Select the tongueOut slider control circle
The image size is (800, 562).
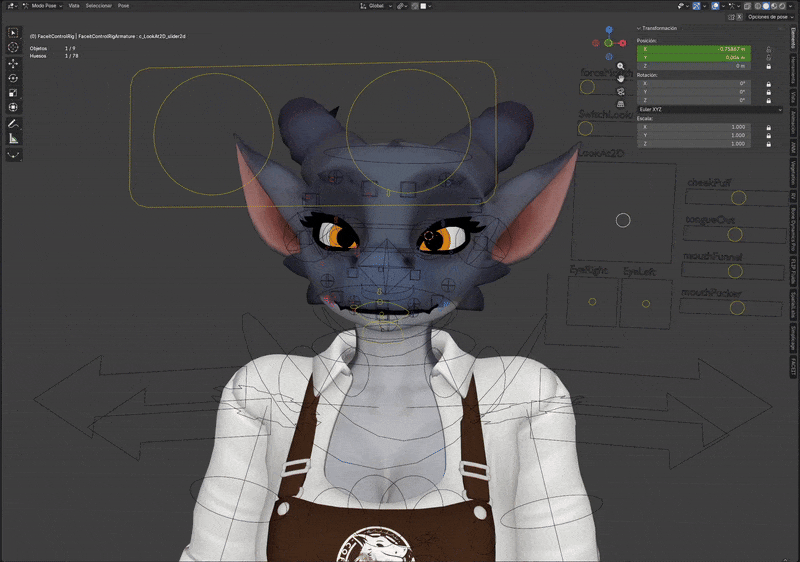(x=735, y=235)
